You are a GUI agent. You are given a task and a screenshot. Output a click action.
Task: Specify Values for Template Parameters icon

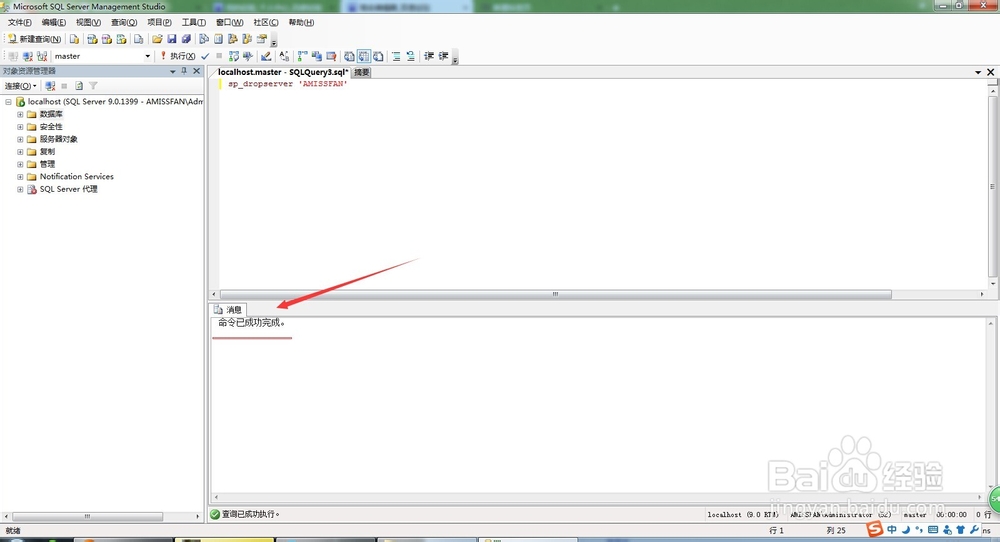(283, 56)
